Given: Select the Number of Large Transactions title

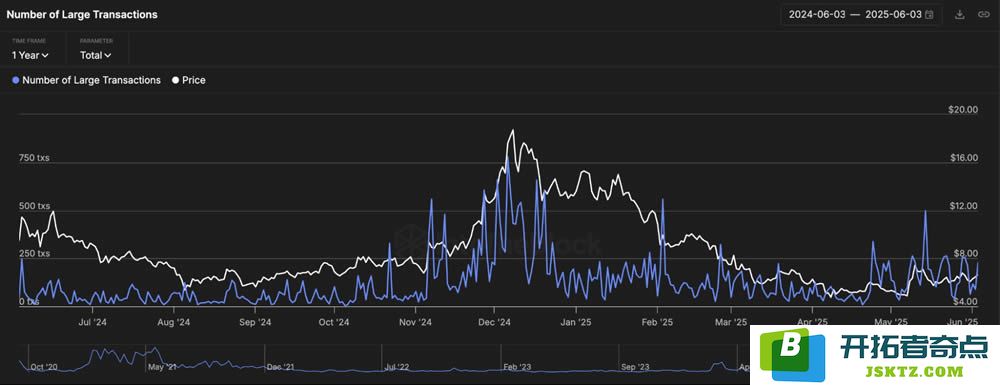Looking at the screenshot, I should [x=82, y=14].
